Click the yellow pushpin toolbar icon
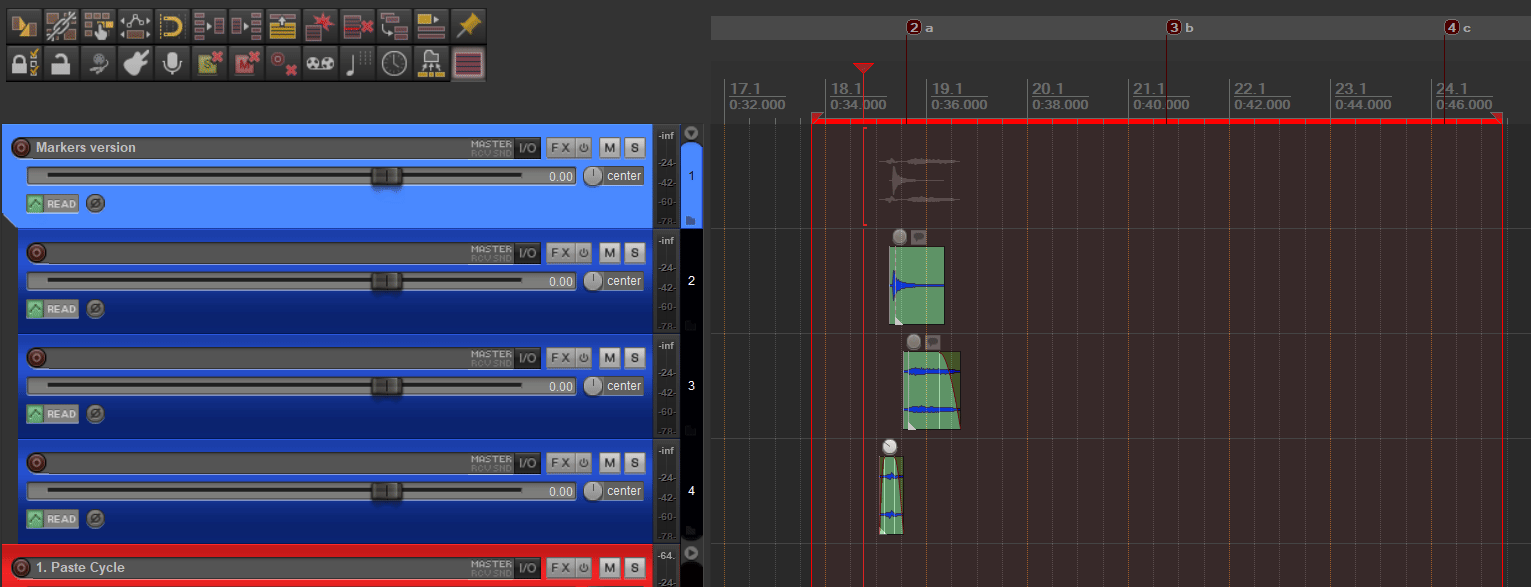This screenshot has width=1531, height=587. 468,24
